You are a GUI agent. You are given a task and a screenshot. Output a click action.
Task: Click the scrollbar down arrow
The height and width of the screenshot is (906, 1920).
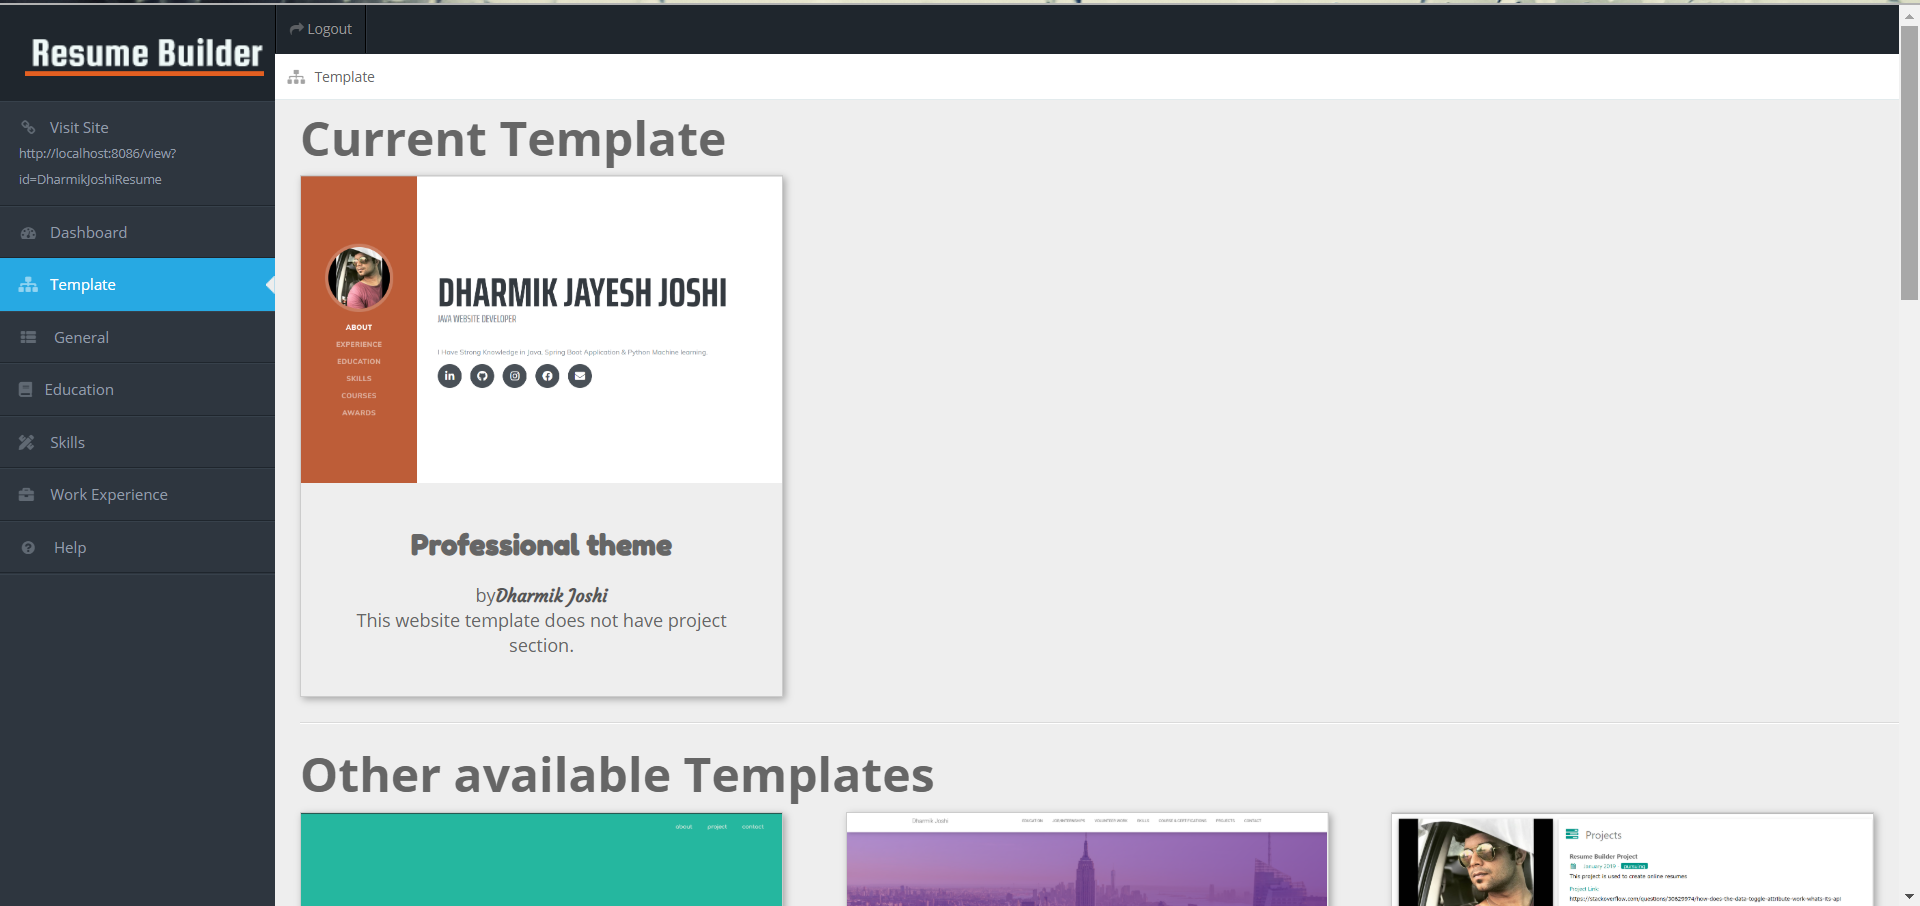point(1909,896)
